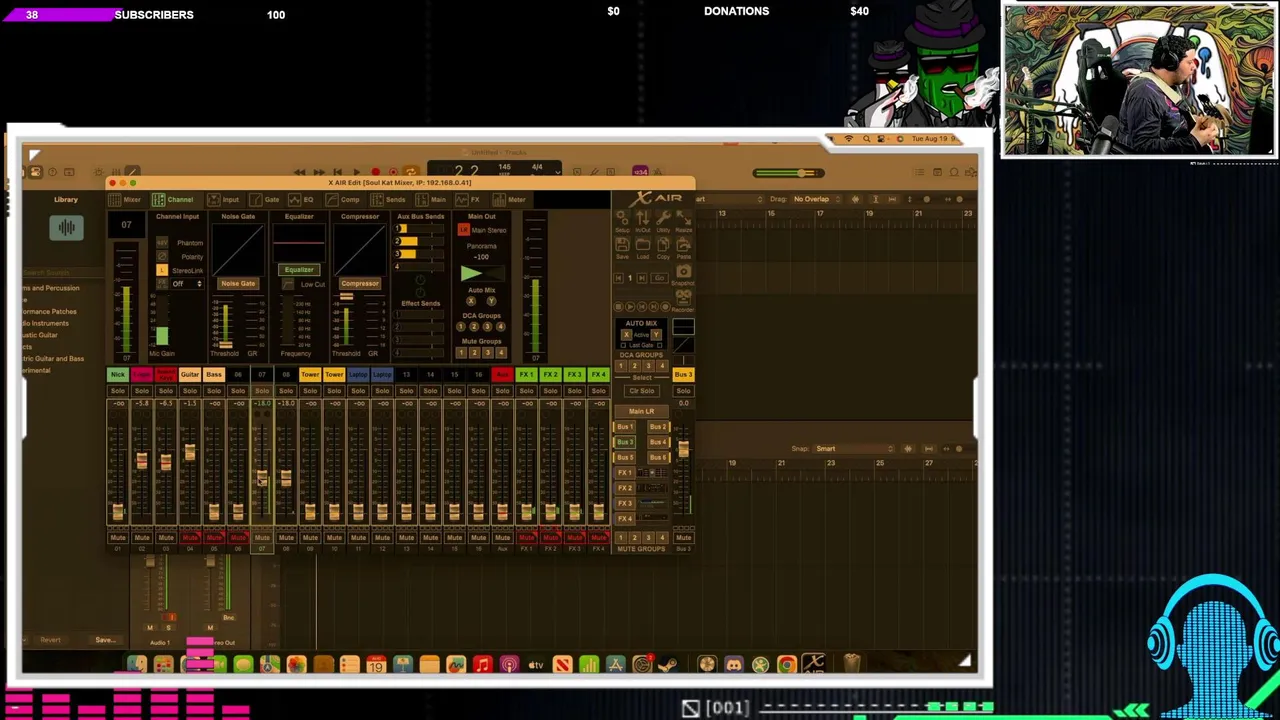Open Trash in Dock
Image resolution: width=1280 pixels, height=720 pixels.
[x=851, y=664]
